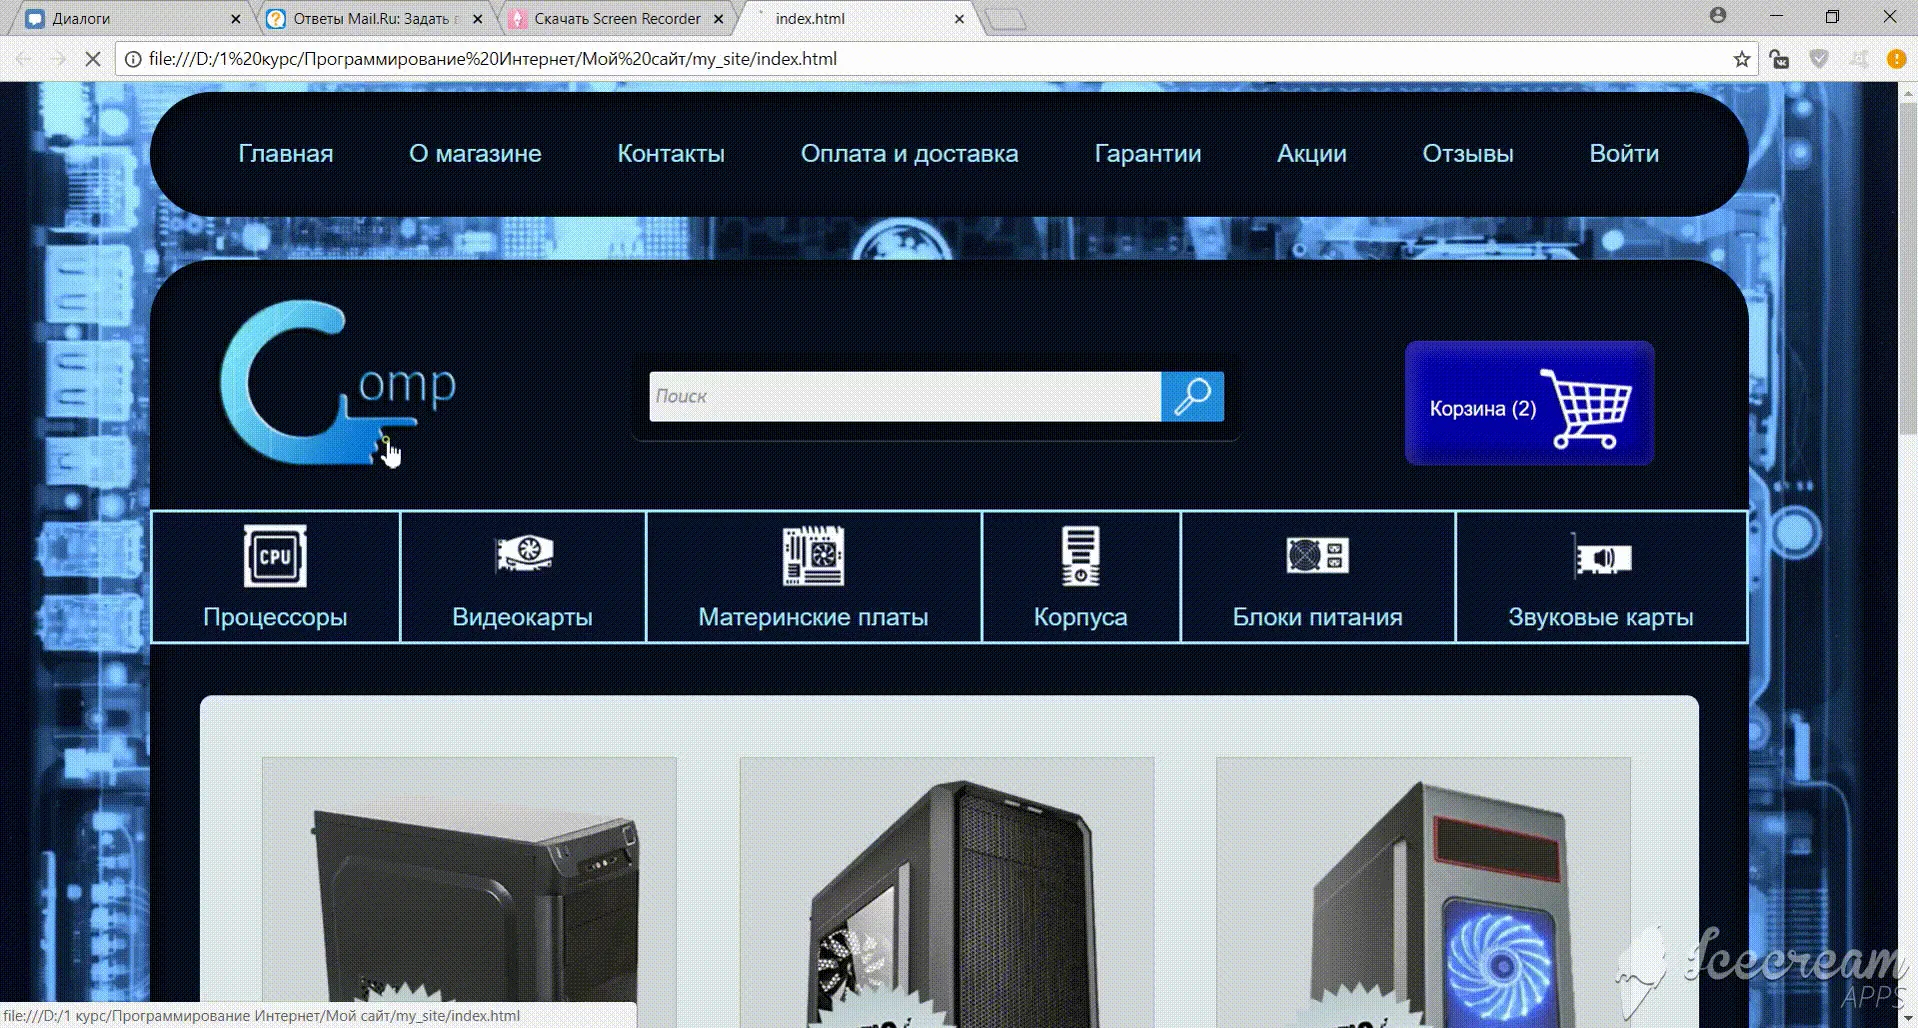Image resolution: width=1918 pixels, height=1028 pixels.
Task: Click the power supply category icon
Action: coord(1317,555)
